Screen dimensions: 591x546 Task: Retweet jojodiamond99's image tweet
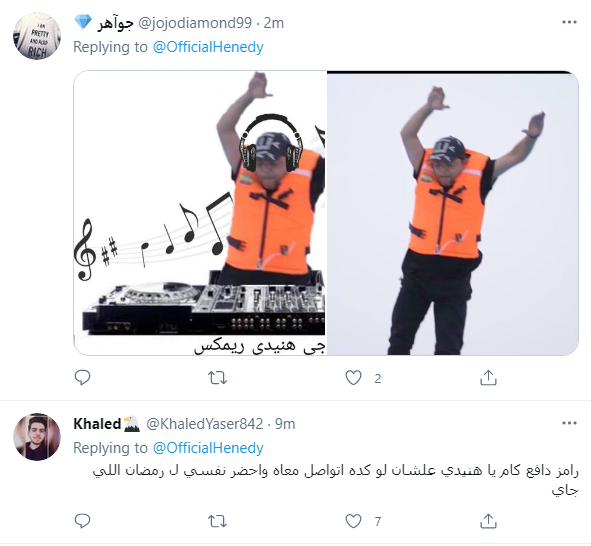click(x=217, y=378)
